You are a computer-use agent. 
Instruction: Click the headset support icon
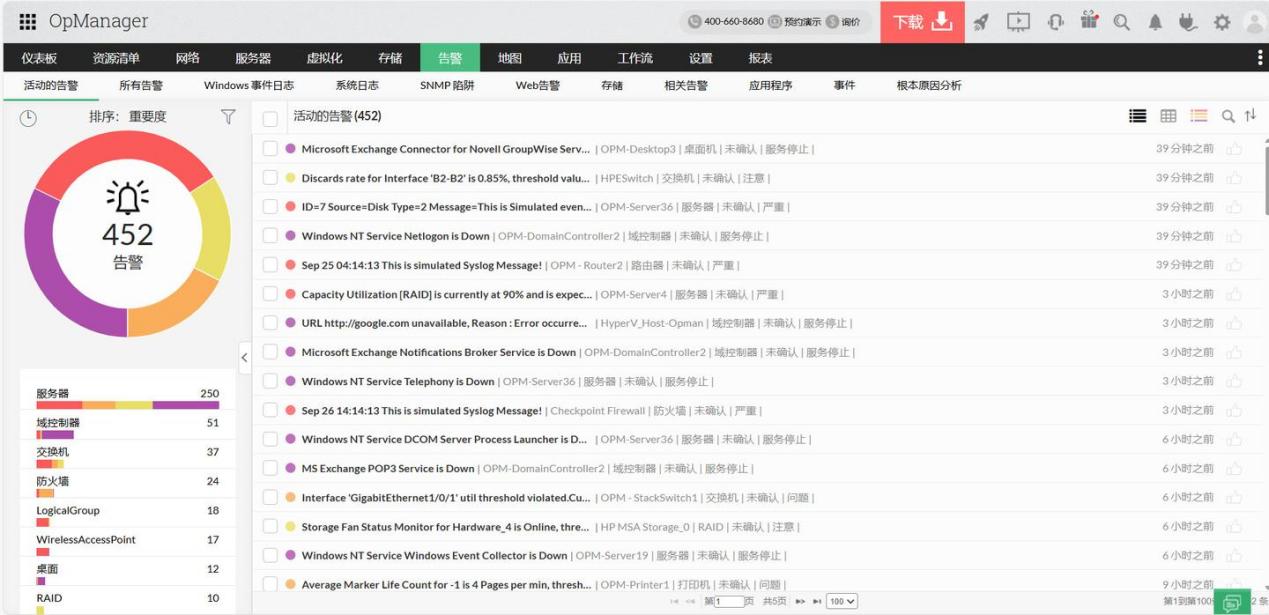point(1055,22)
